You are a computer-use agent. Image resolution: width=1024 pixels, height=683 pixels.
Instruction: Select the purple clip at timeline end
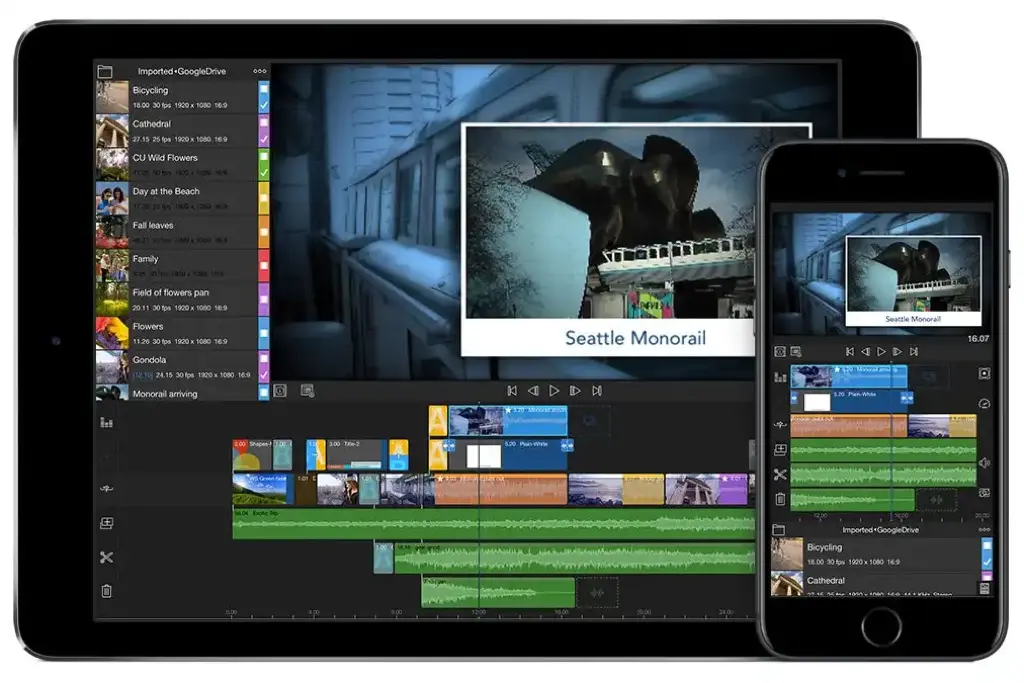tap(706, 489)
